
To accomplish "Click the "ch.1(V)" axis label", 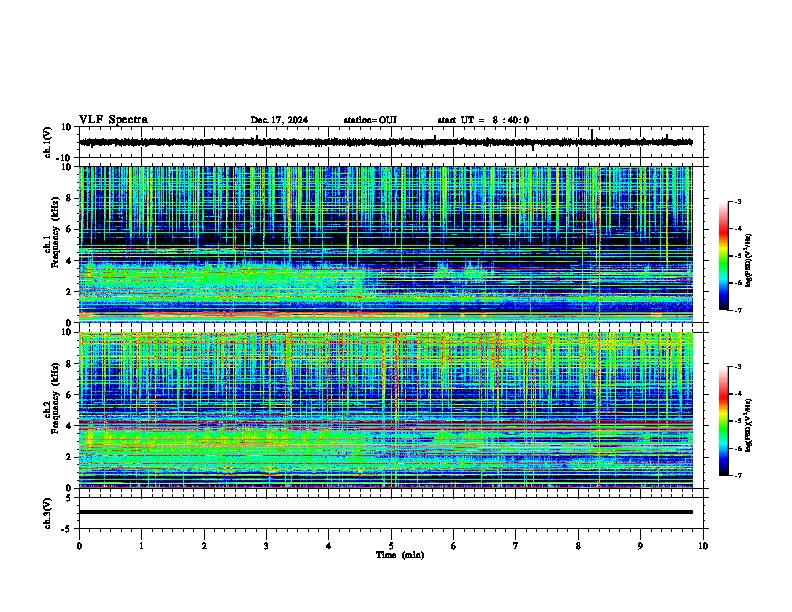I will click(48, 142).
